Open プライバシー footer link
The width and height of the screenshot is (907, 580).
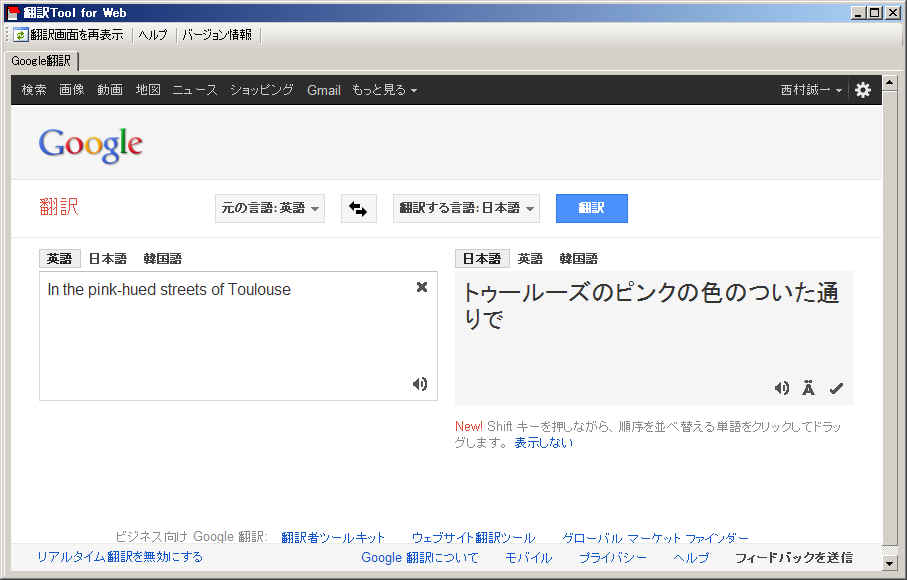[613, 557]
